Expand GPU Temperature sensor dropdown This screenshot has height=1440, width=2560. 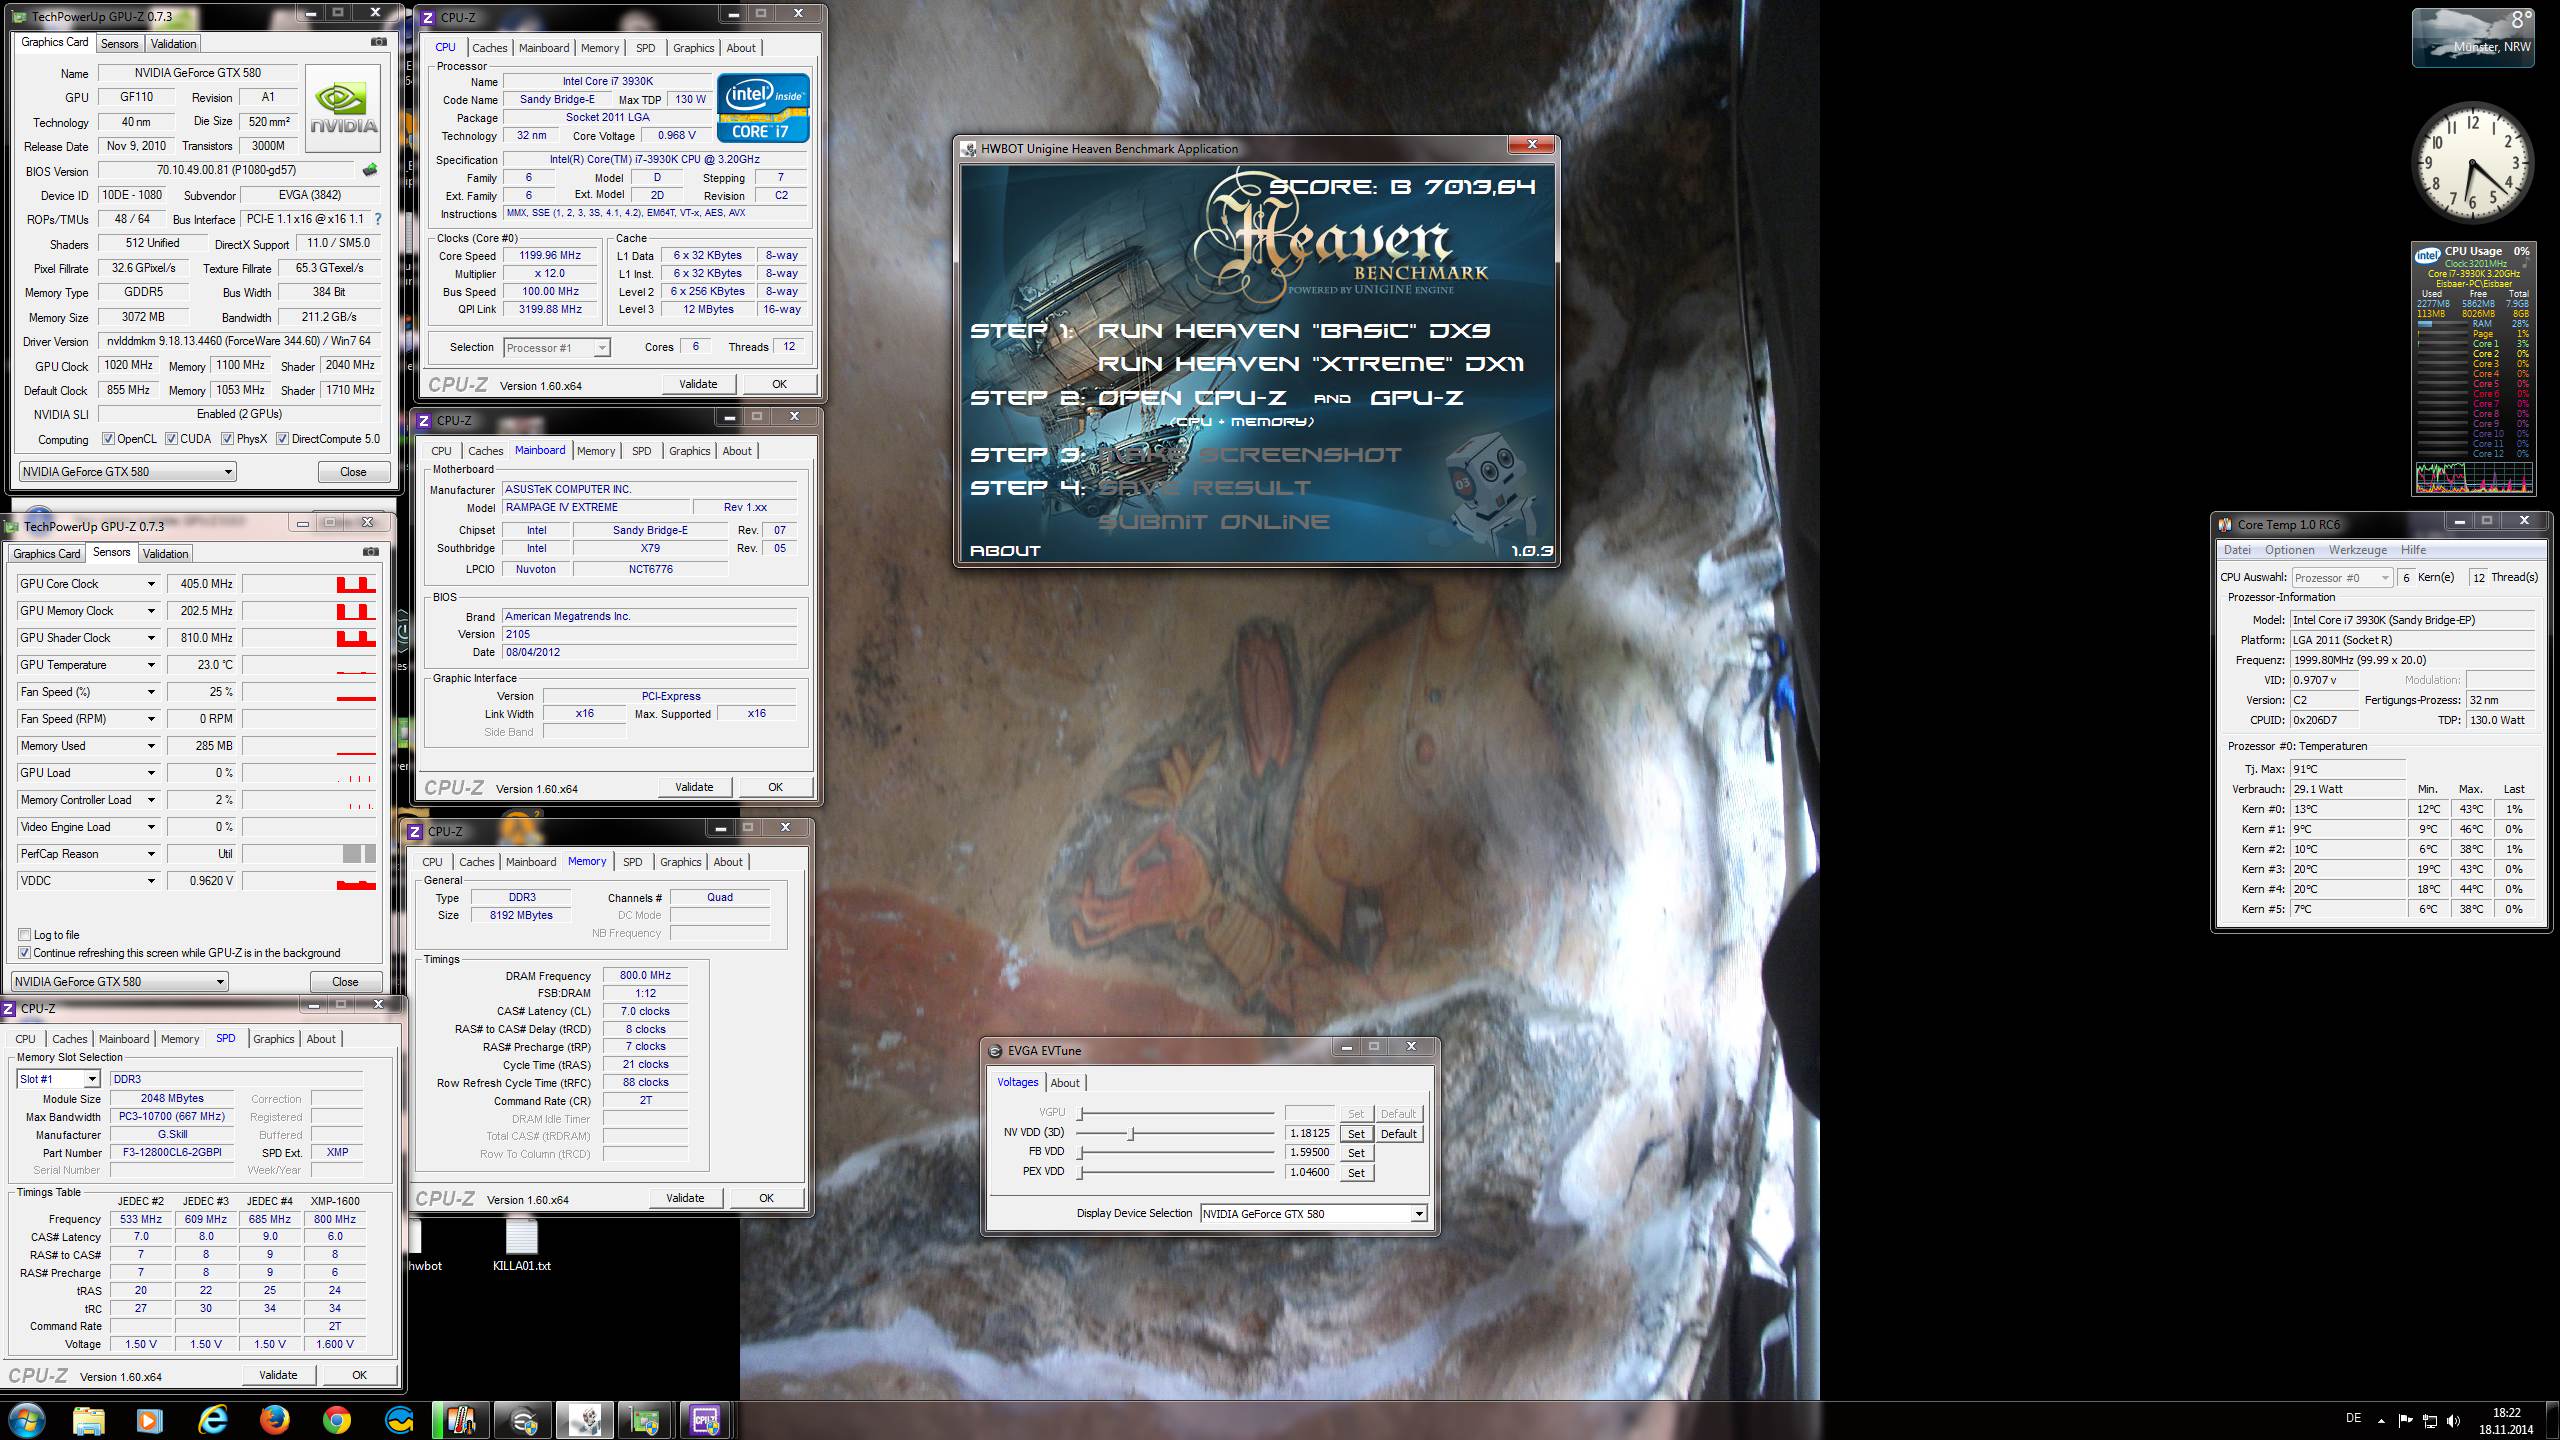pyautogui.click(x=151, y=665)
